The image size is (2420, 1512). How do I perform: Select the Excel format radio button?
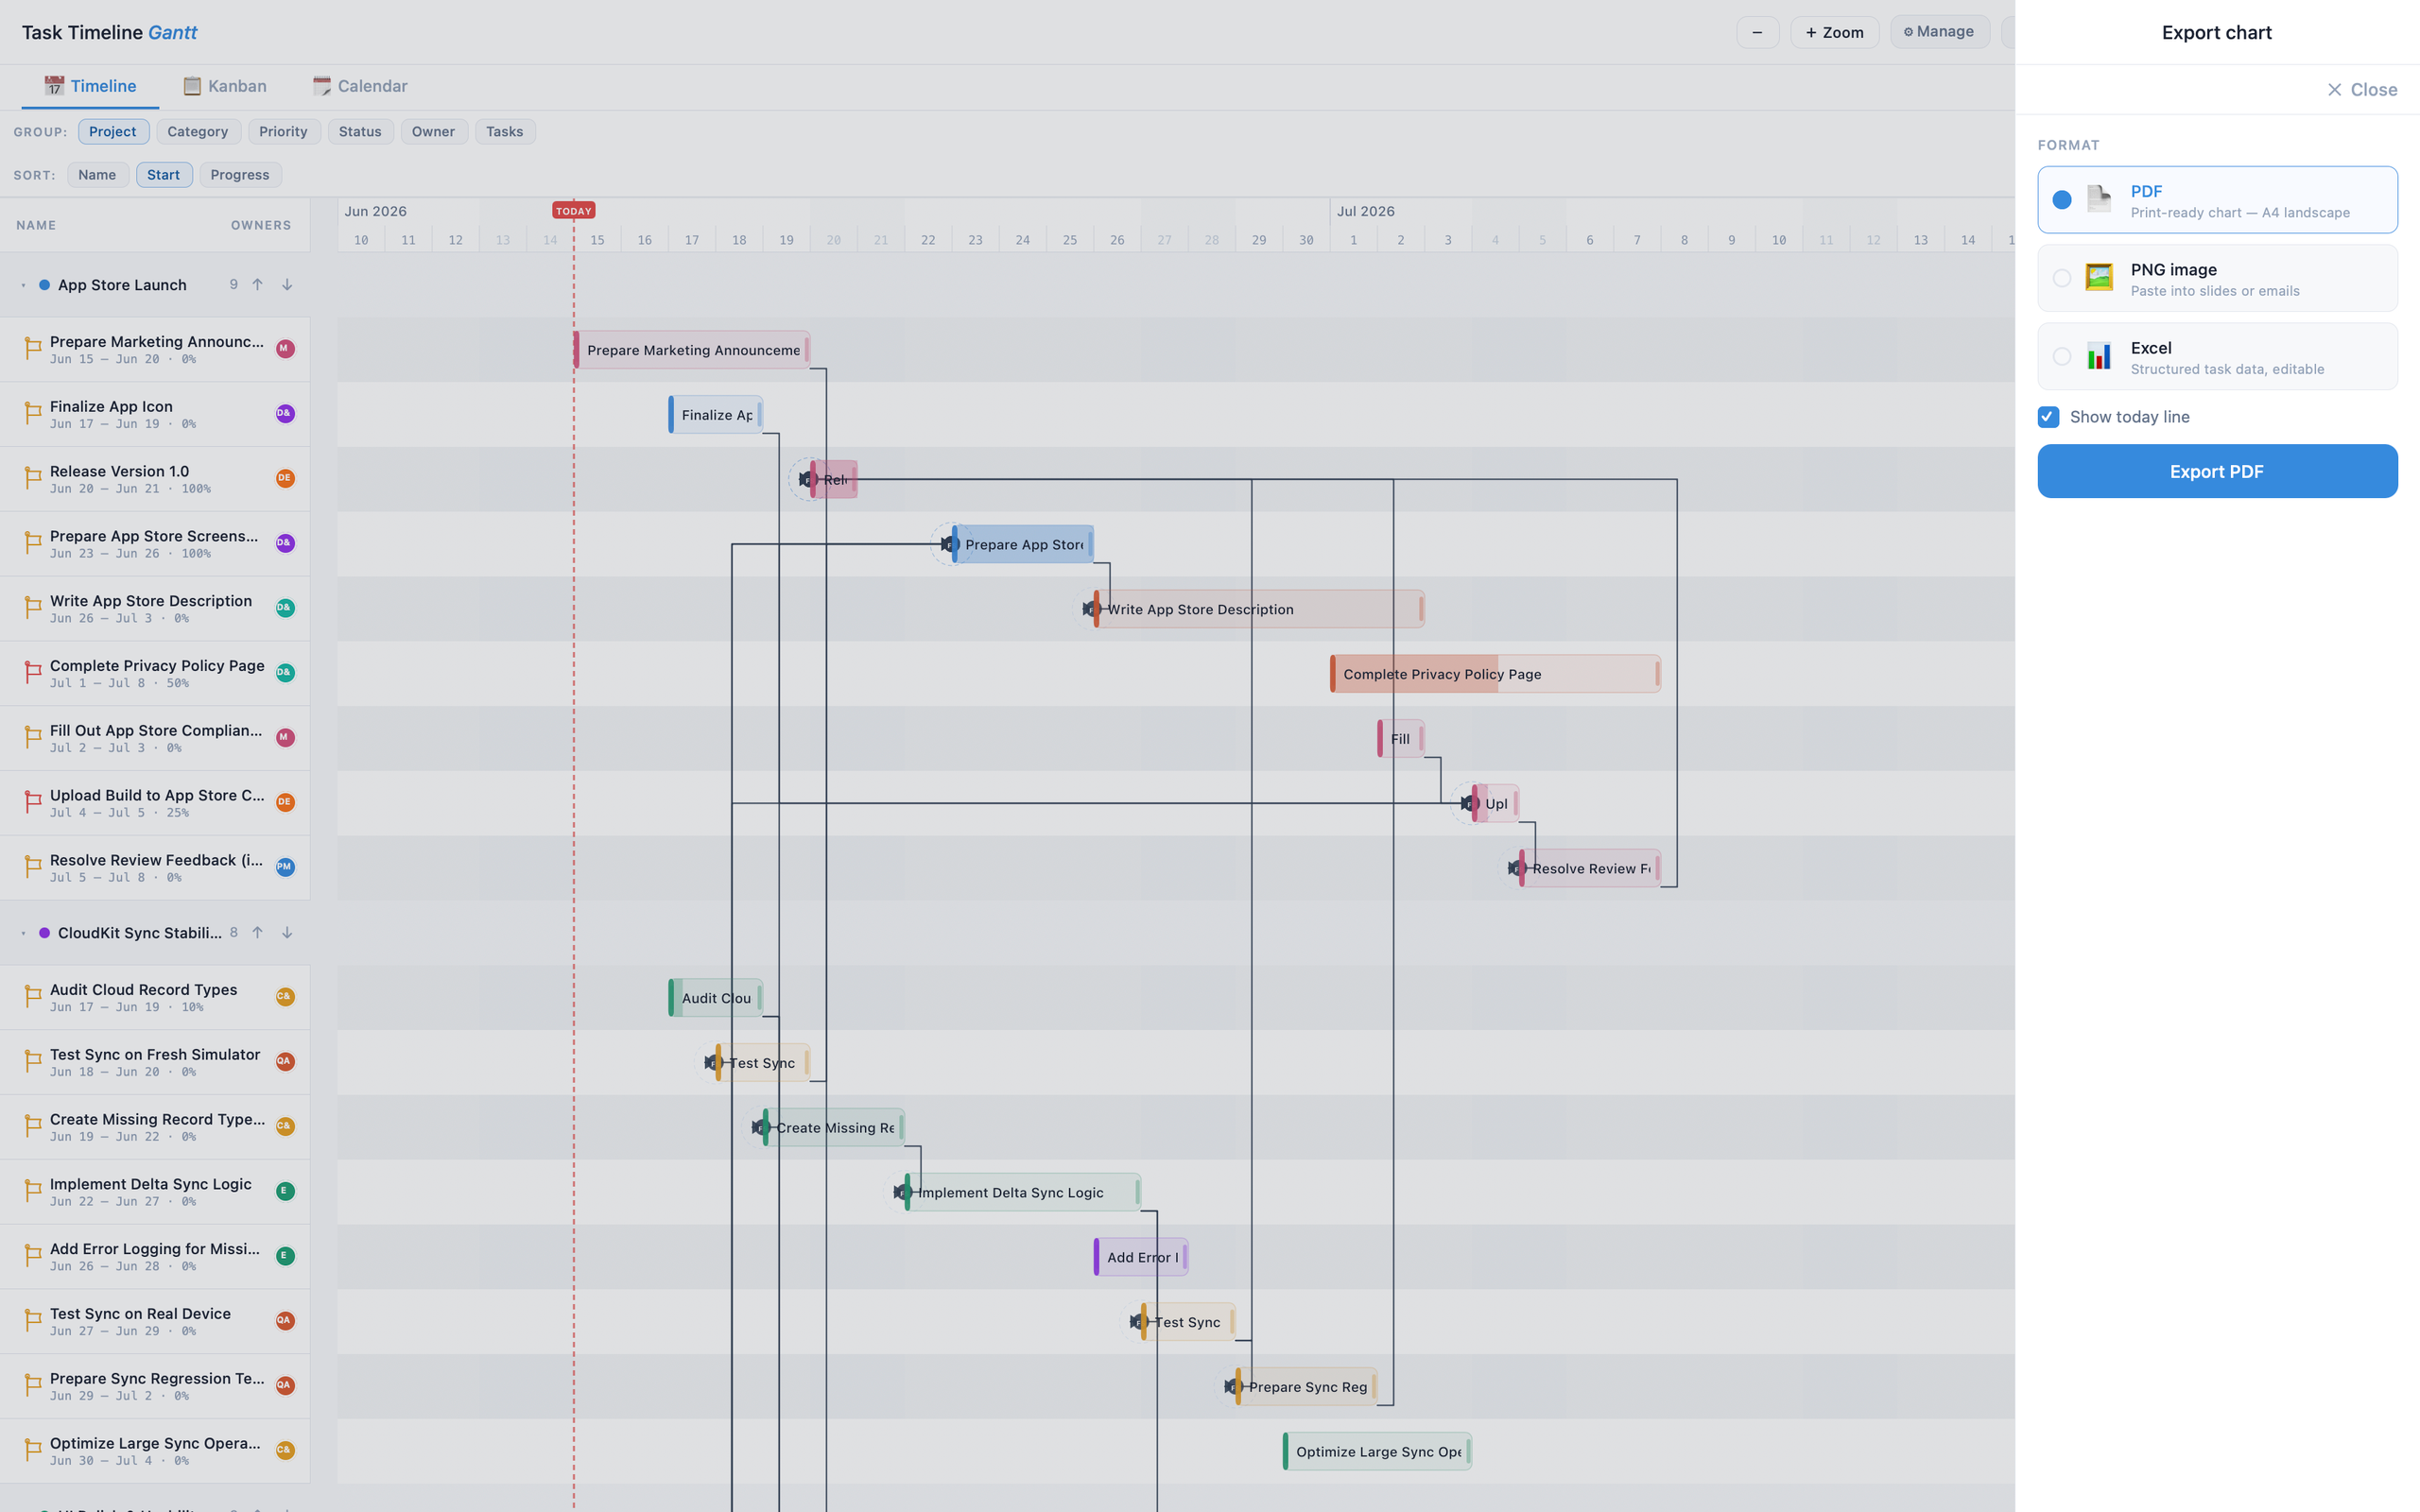point(2062,356)
